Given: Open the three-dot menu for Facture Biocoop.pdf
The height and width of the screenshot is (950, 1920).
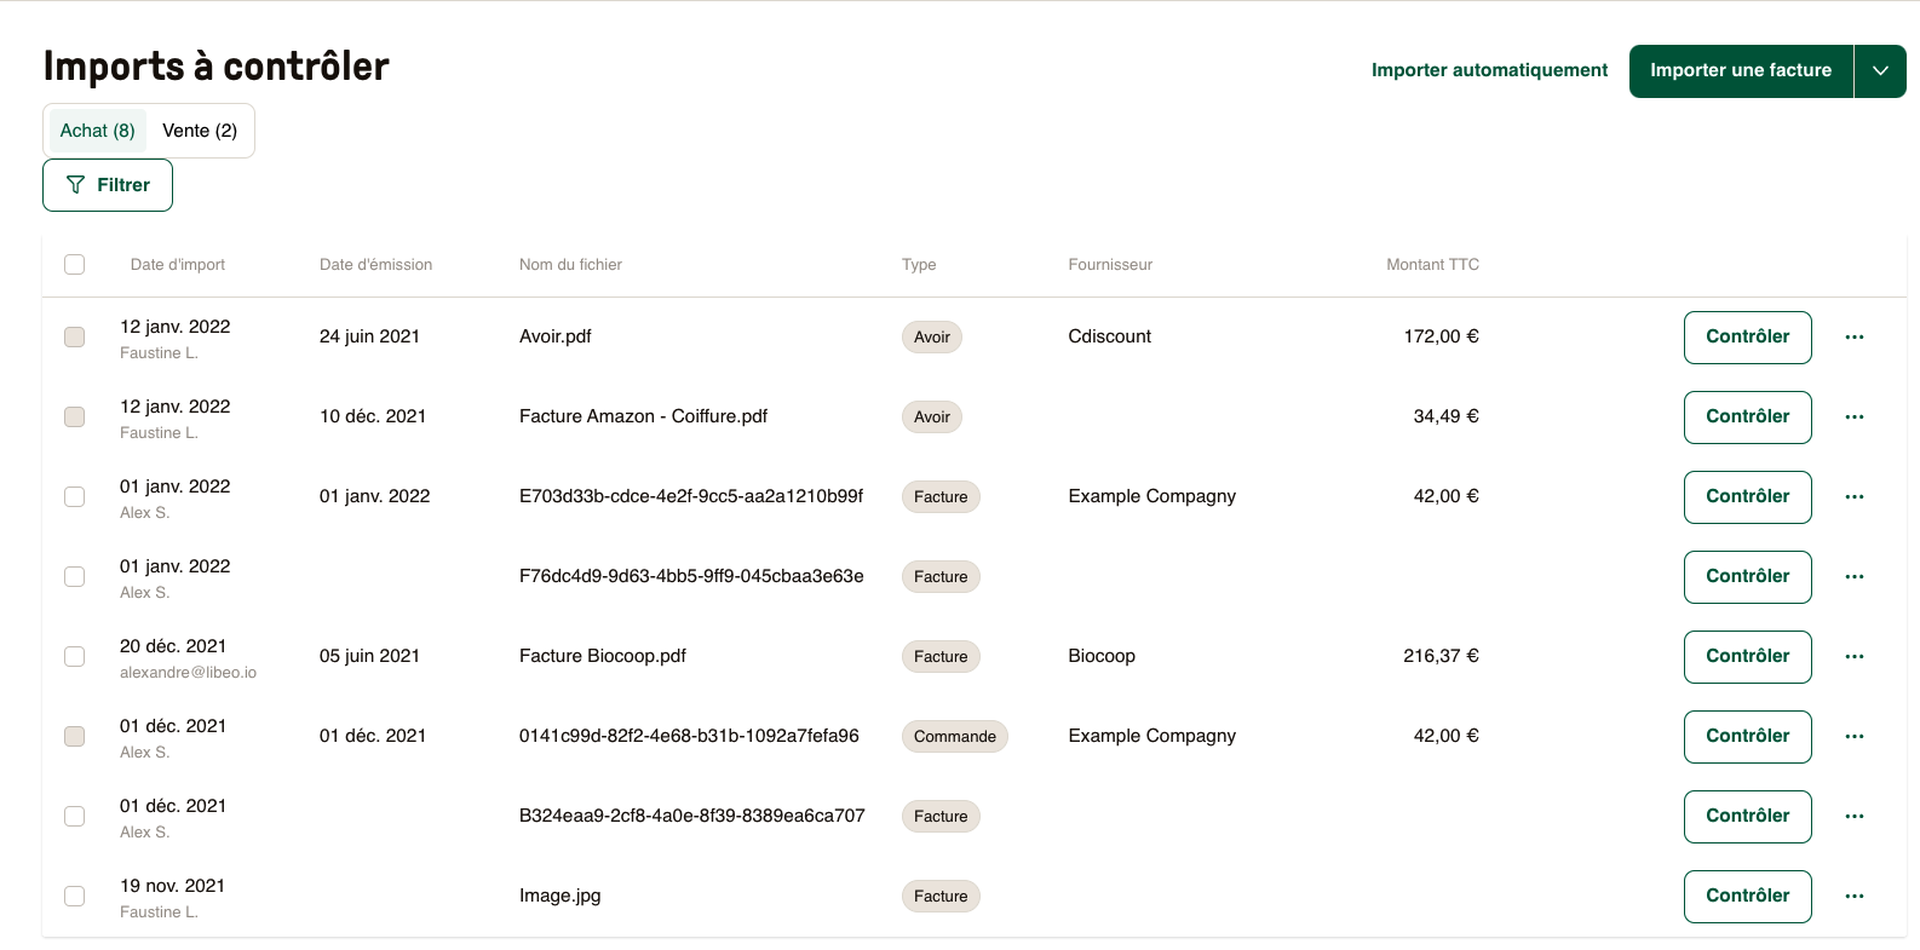Looking at the screenshot, I should (x=1854, y=657).
